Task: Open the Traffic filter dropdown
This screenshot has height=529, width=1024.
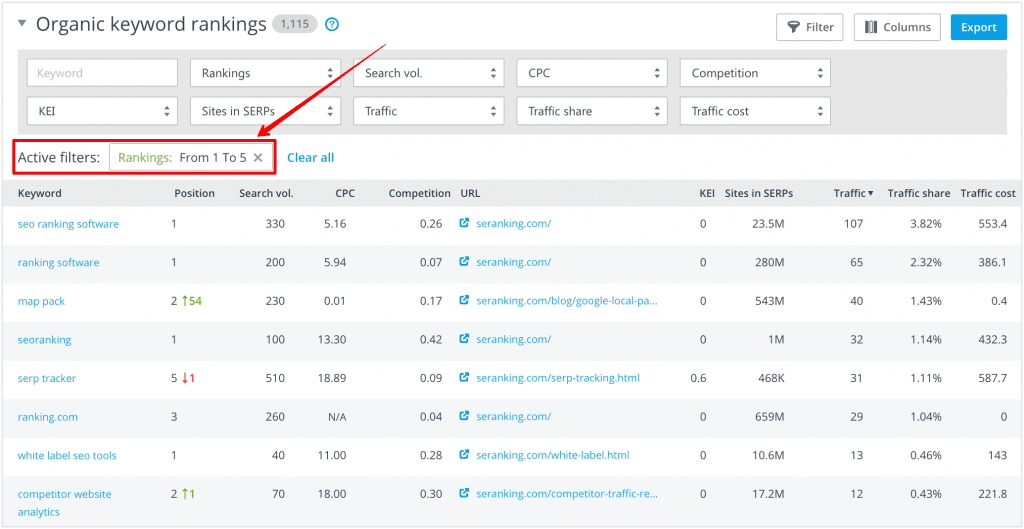Action: click(428, 111)
